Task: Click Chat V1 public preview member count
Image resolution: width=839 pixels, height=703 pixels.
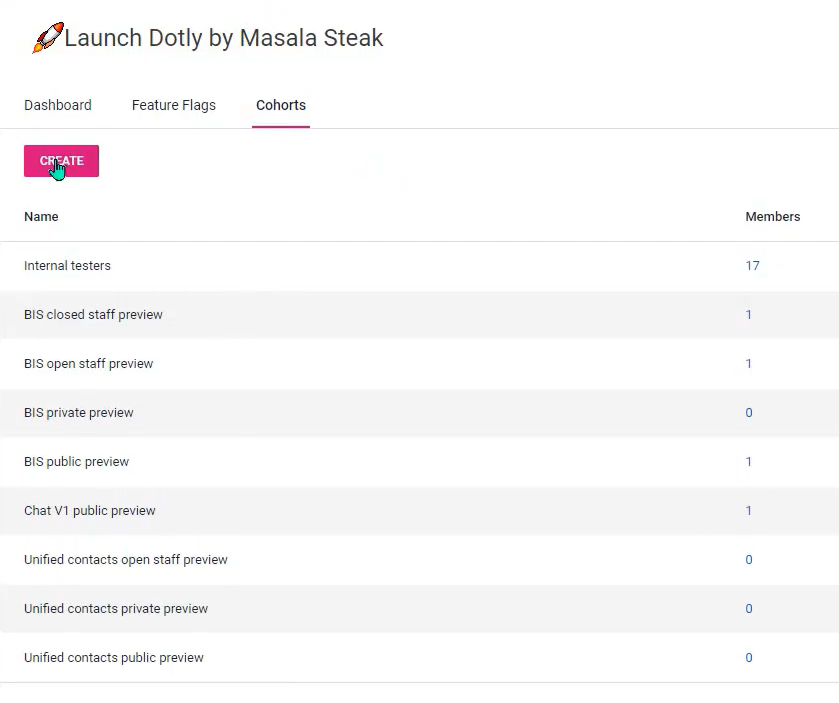Action: pos(748,511)
